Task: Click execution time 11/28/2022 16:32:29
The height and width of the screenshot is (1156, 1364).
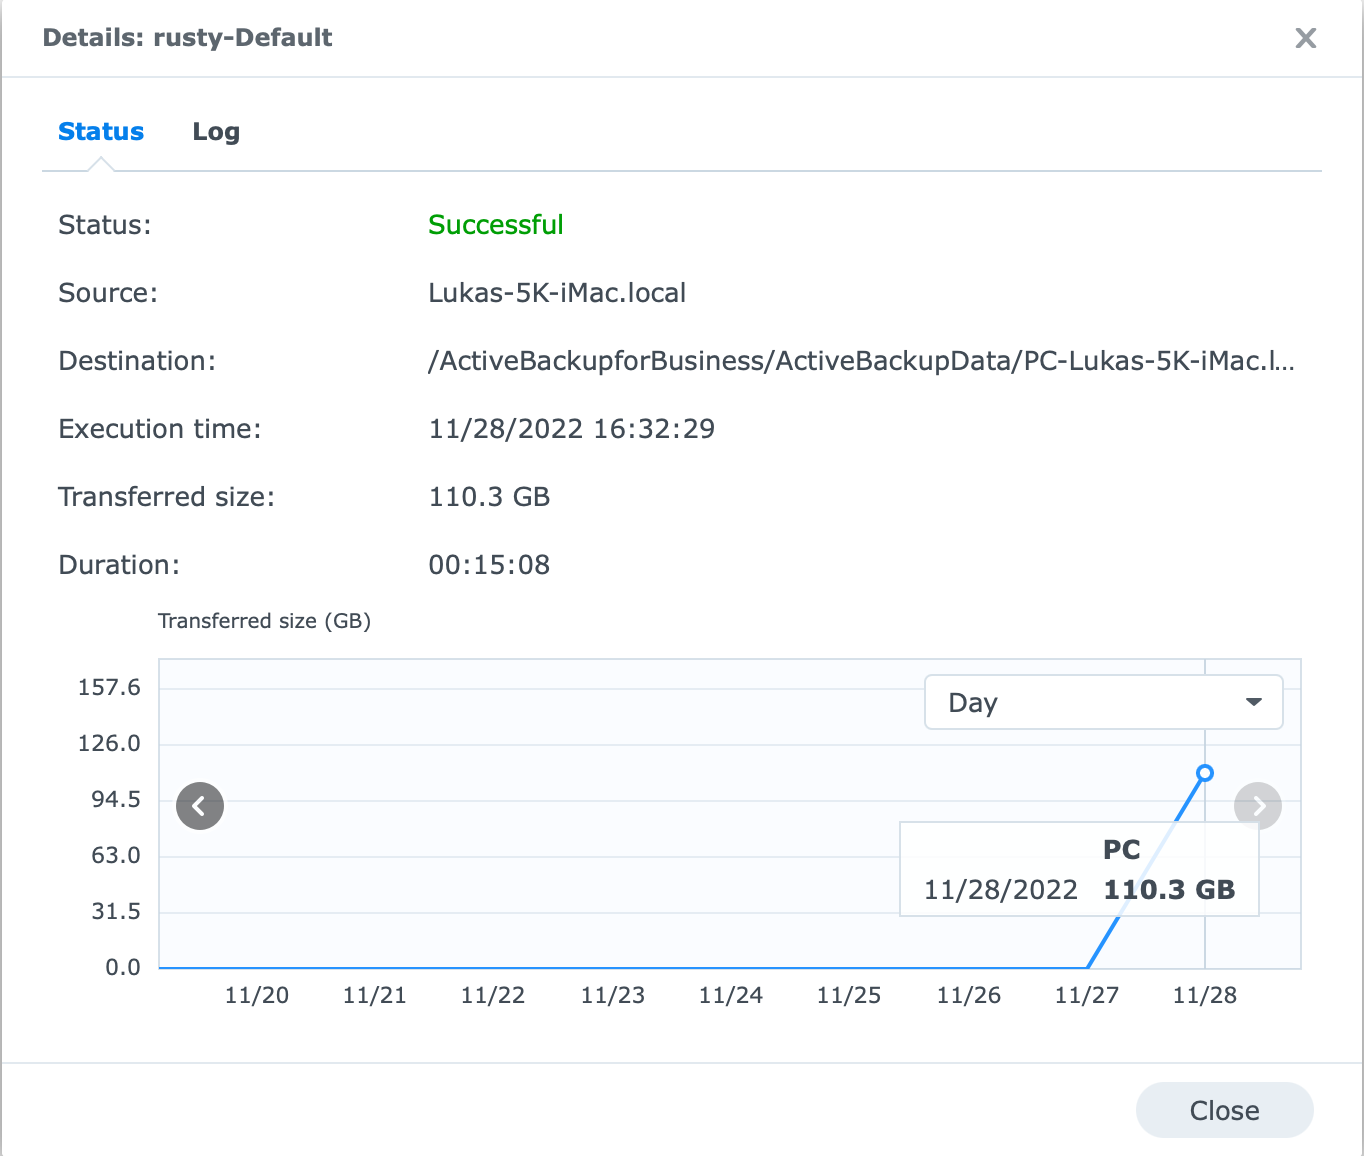Action: point(571,429)
